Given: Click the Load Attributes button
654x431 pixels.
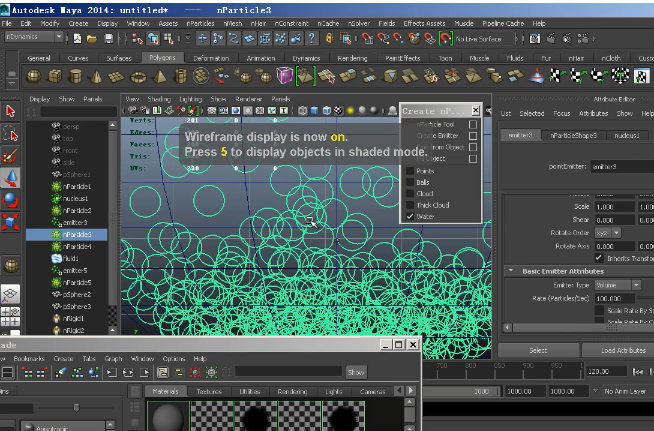Looking at the screenshot, I should 623,350.
